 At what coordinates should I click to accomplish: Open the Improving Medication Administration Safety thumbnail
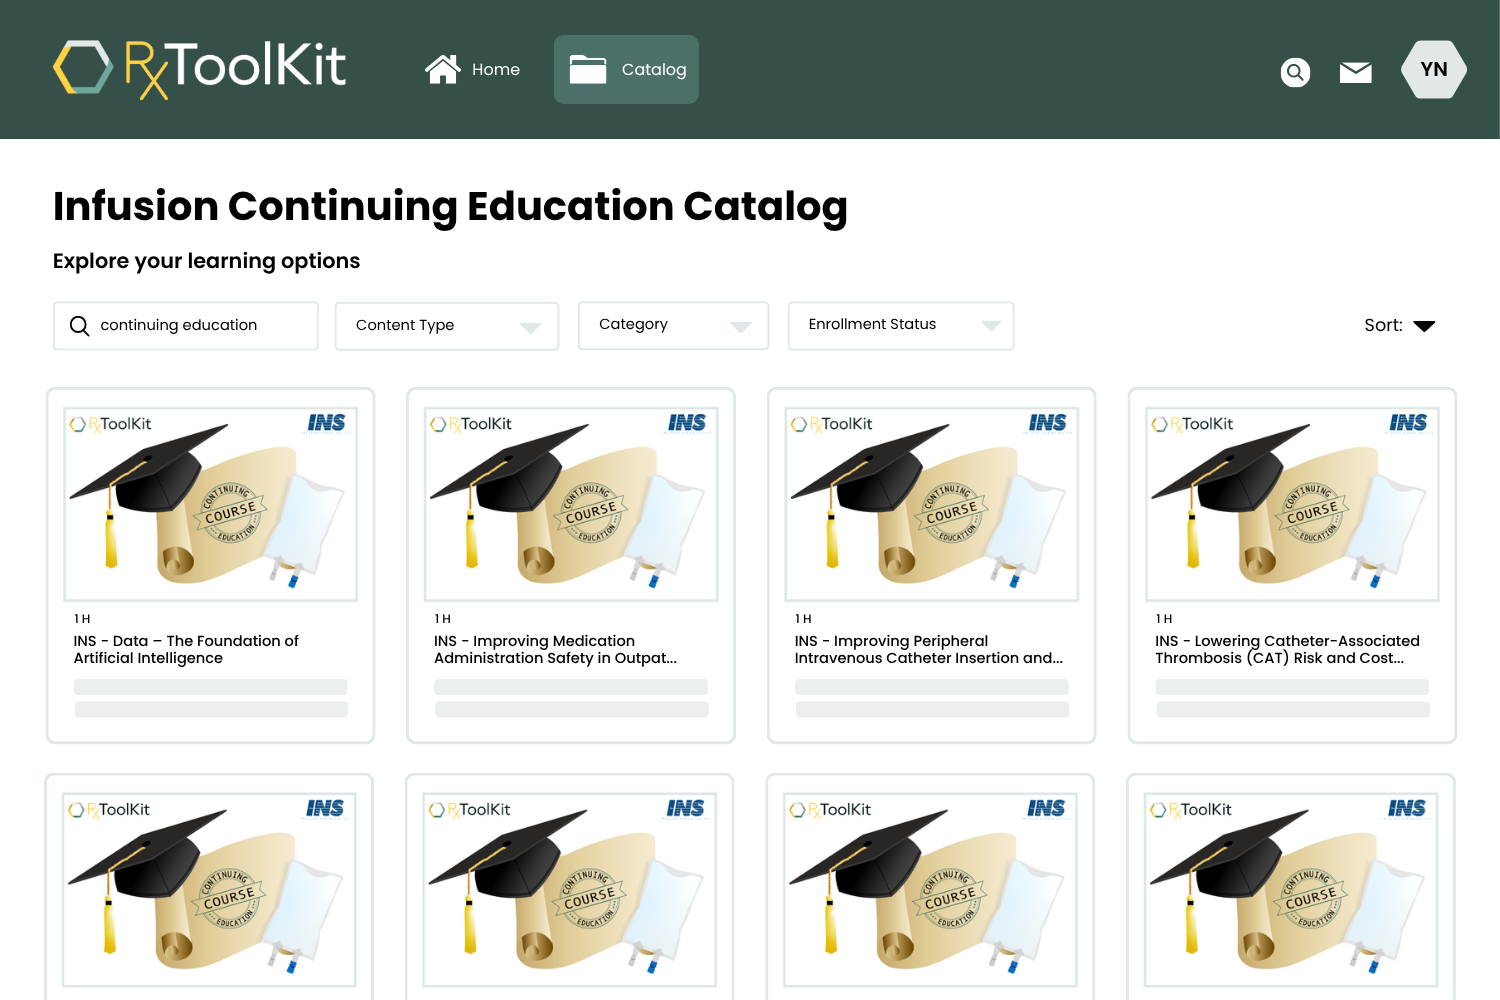coord(571,503)
